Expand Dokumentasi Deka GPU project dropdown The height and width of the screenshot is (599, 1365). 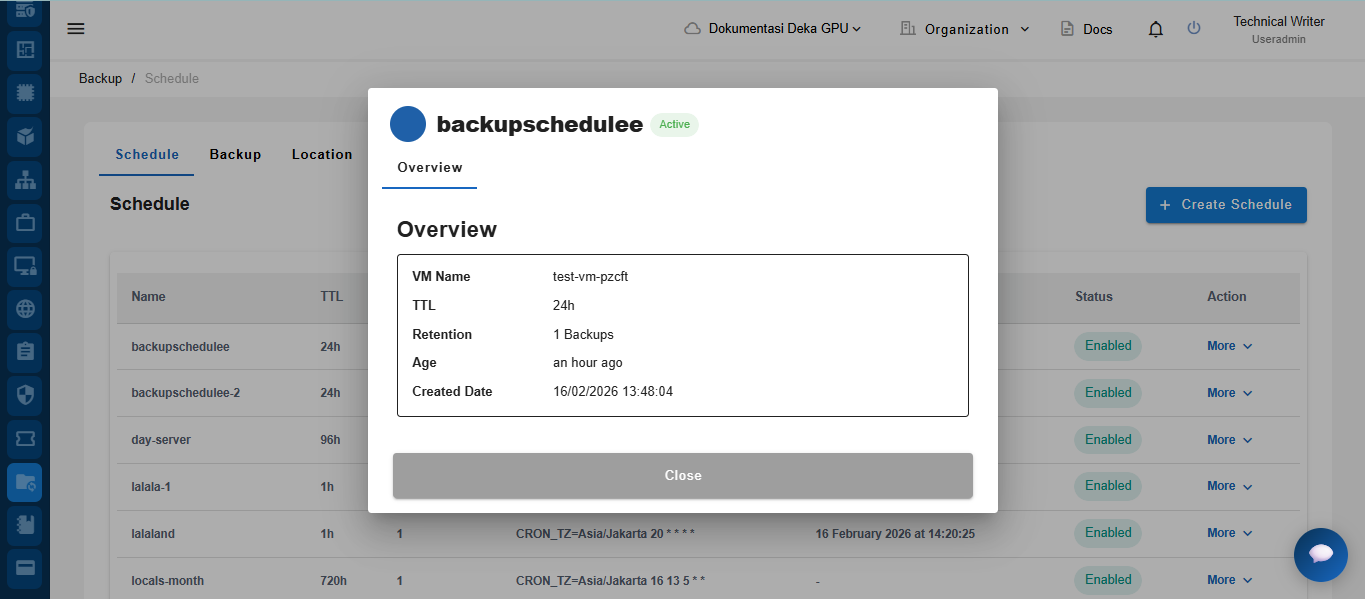pos(772,29)
